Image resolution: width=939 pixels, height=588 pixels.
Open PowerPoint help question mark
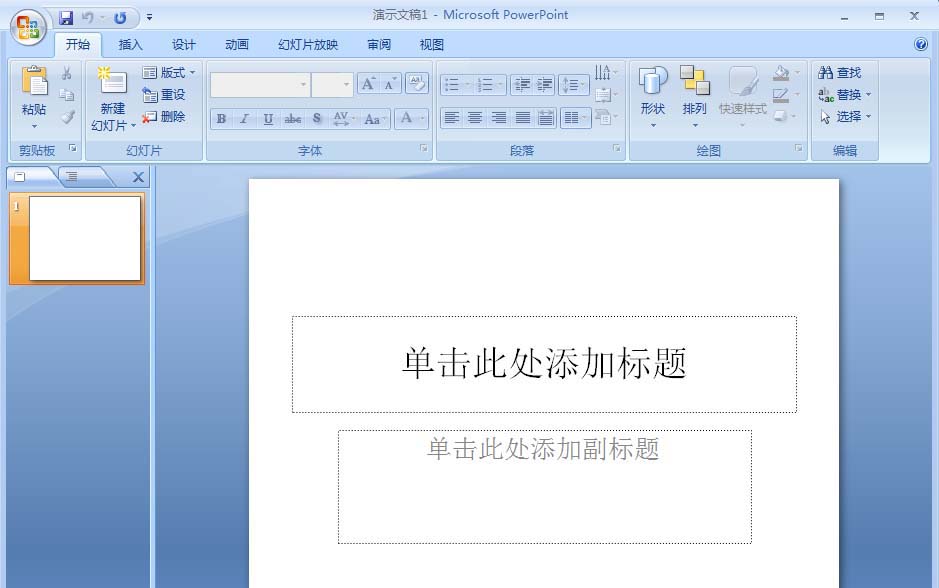[x=921, y=44]
